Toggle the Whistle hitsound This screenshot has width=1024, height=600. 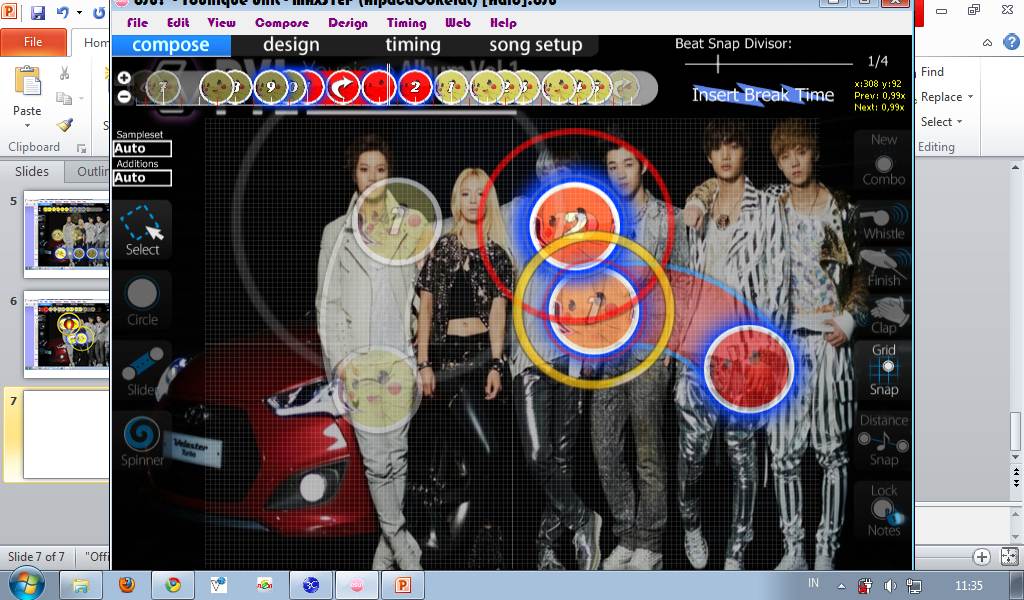click(x=883, y=221)
